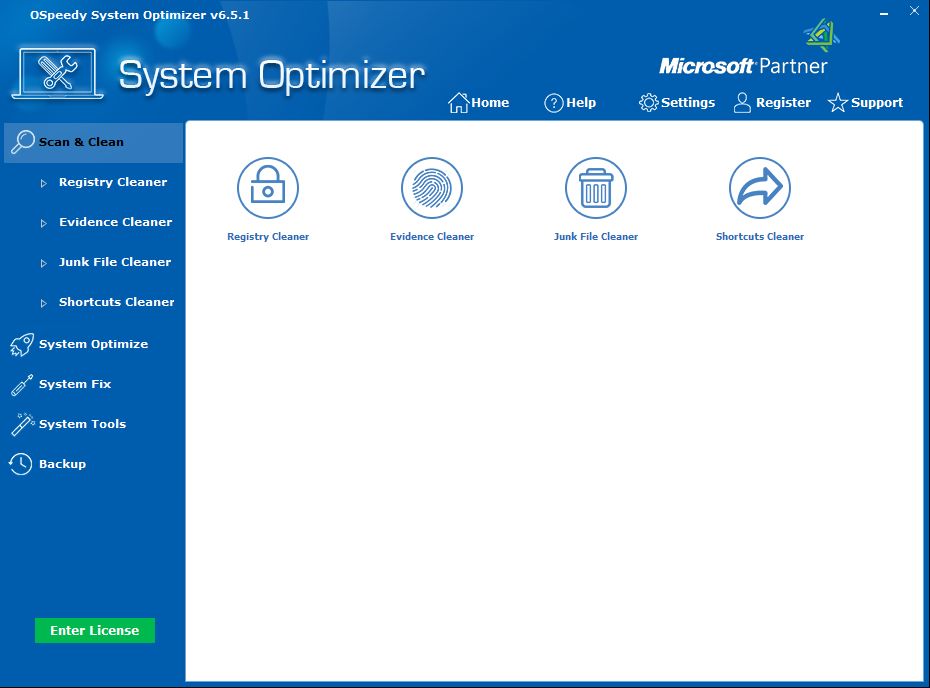
Task: Minimize the OSpeedy window
Action: coord(884,14)
